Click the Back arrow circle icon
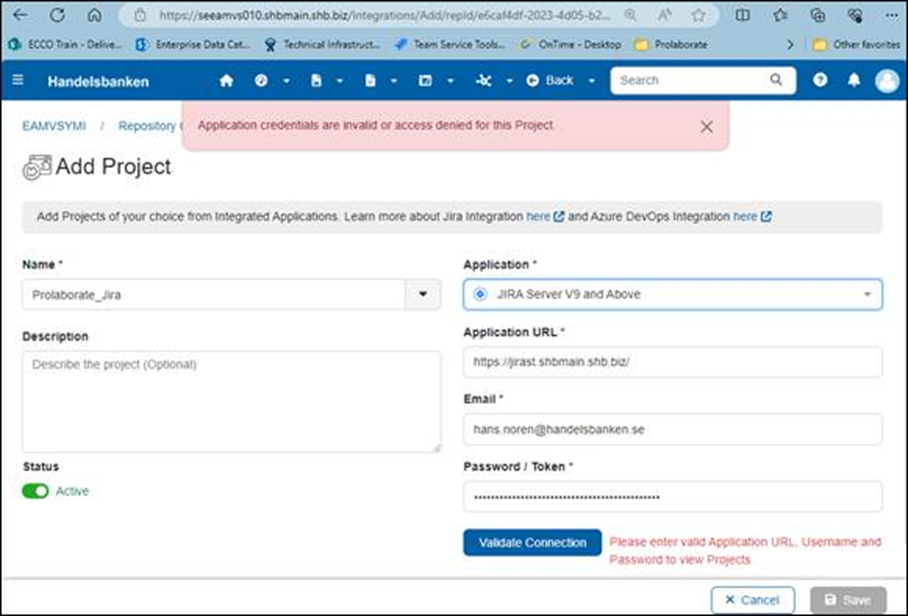The height and width of the screenshot is (616, 908). (x=533, y=80)
